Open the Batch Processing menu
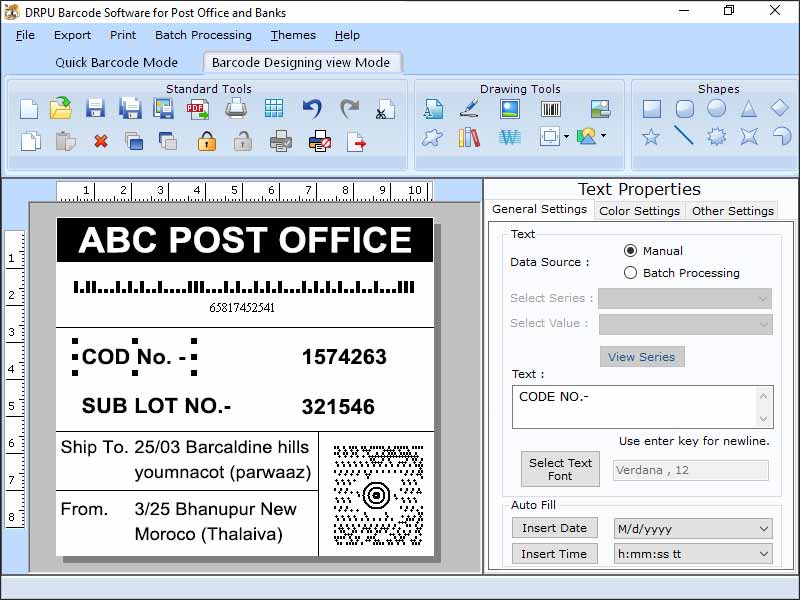 pos(203,35)
